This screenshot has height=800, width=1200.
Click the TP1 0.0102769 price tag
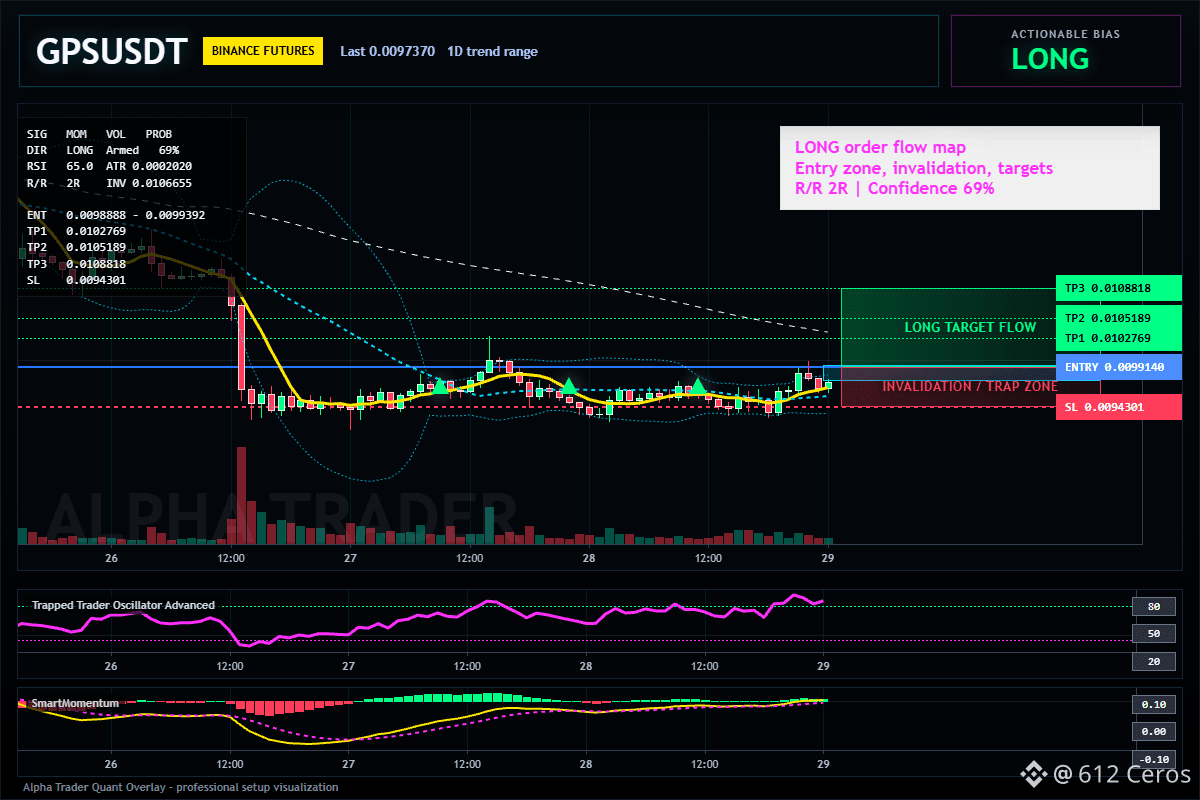pos(1119,339)
